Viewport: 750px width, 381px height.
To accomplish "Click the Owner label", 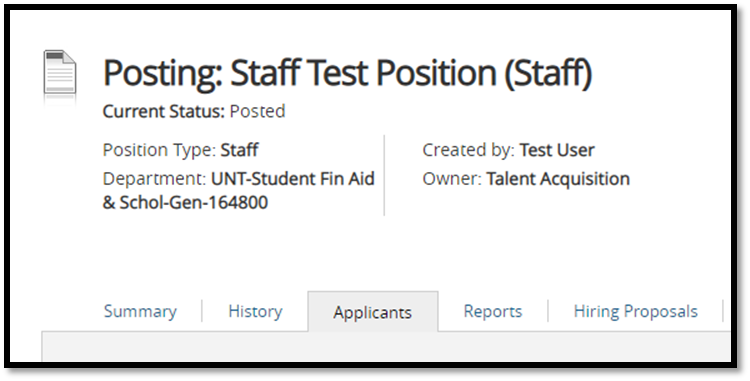I will coord(452,179).
